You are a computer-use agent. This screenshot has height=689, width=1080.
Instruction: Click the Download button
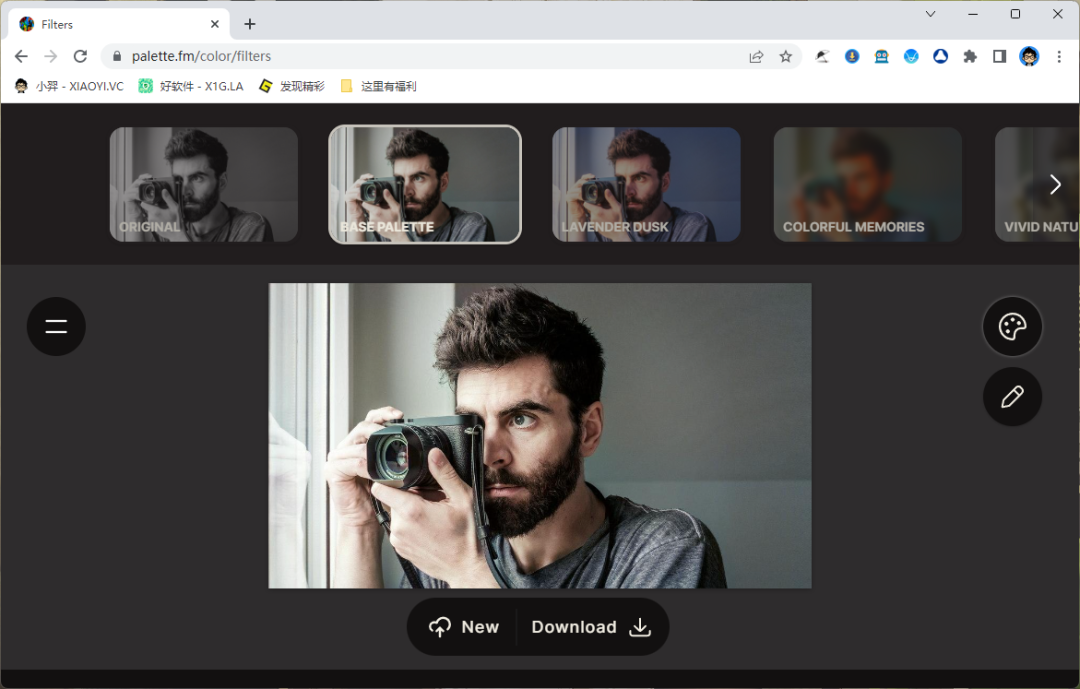[591, 627]
